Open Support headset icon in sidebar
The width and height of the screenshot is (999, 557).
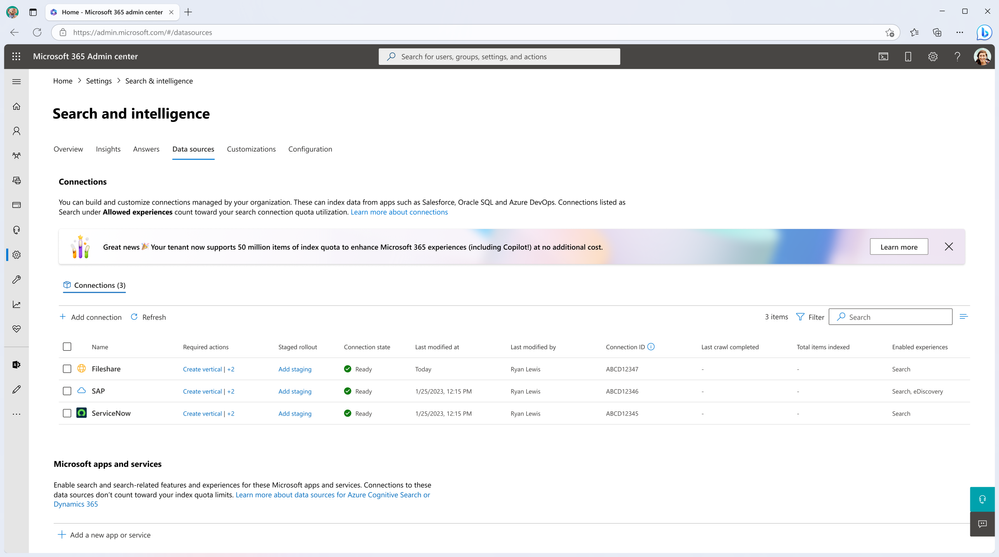pyautogui.click(x=17, y=230)
